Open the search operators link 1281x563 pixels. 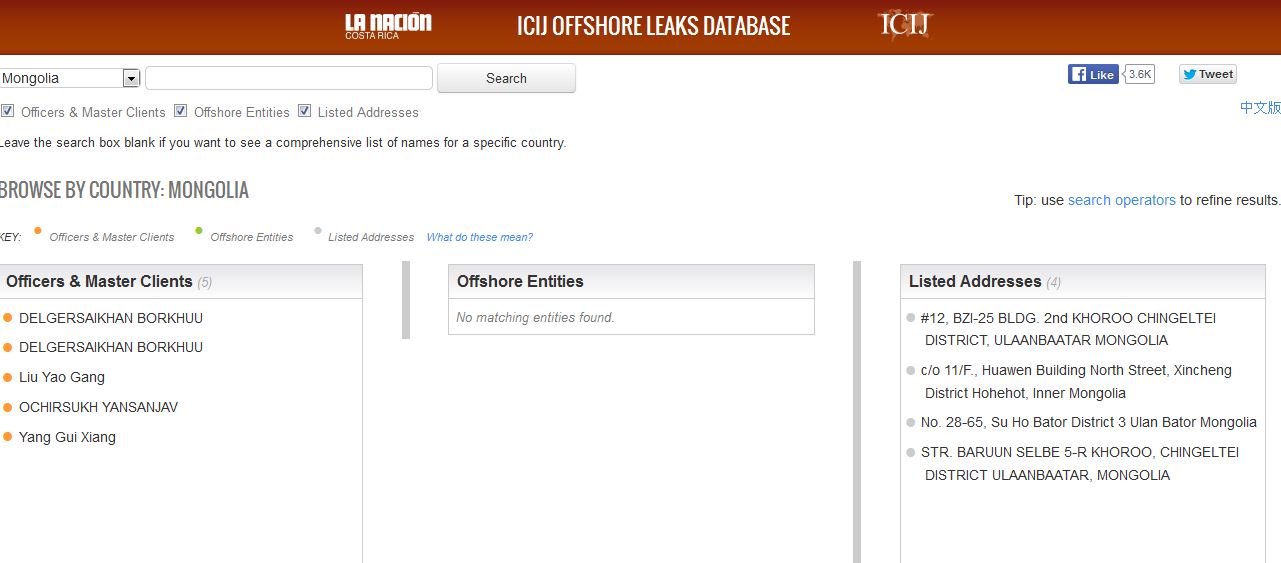(1121, 200)
